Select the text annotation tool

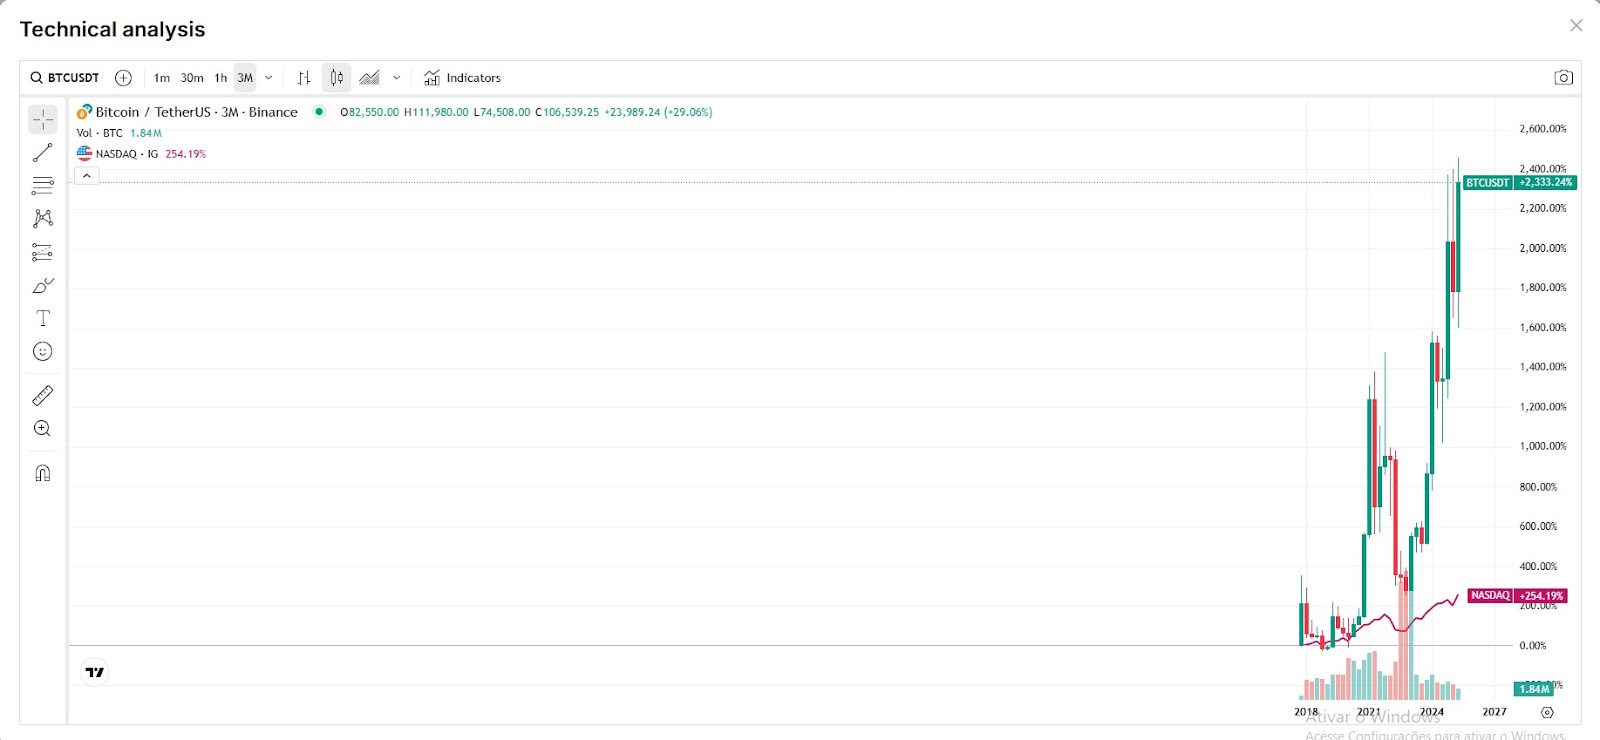point(43,318)
